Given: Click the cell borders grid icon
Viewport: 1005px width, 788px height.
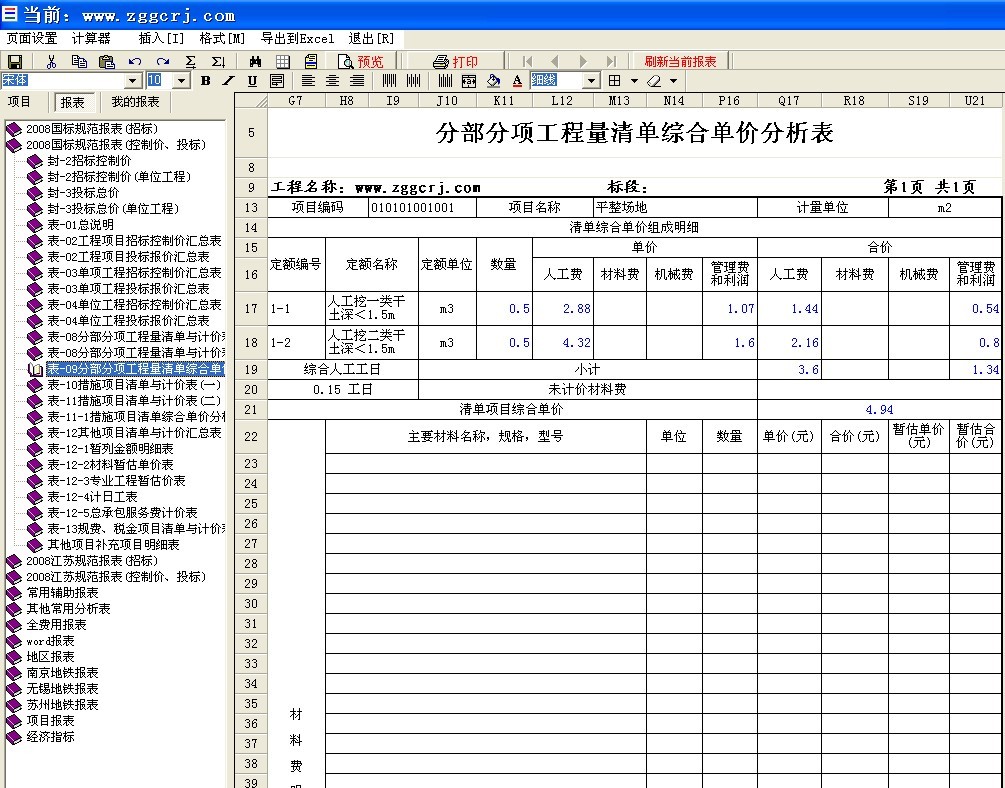Looking at the screenshot, I should (615, 81).
